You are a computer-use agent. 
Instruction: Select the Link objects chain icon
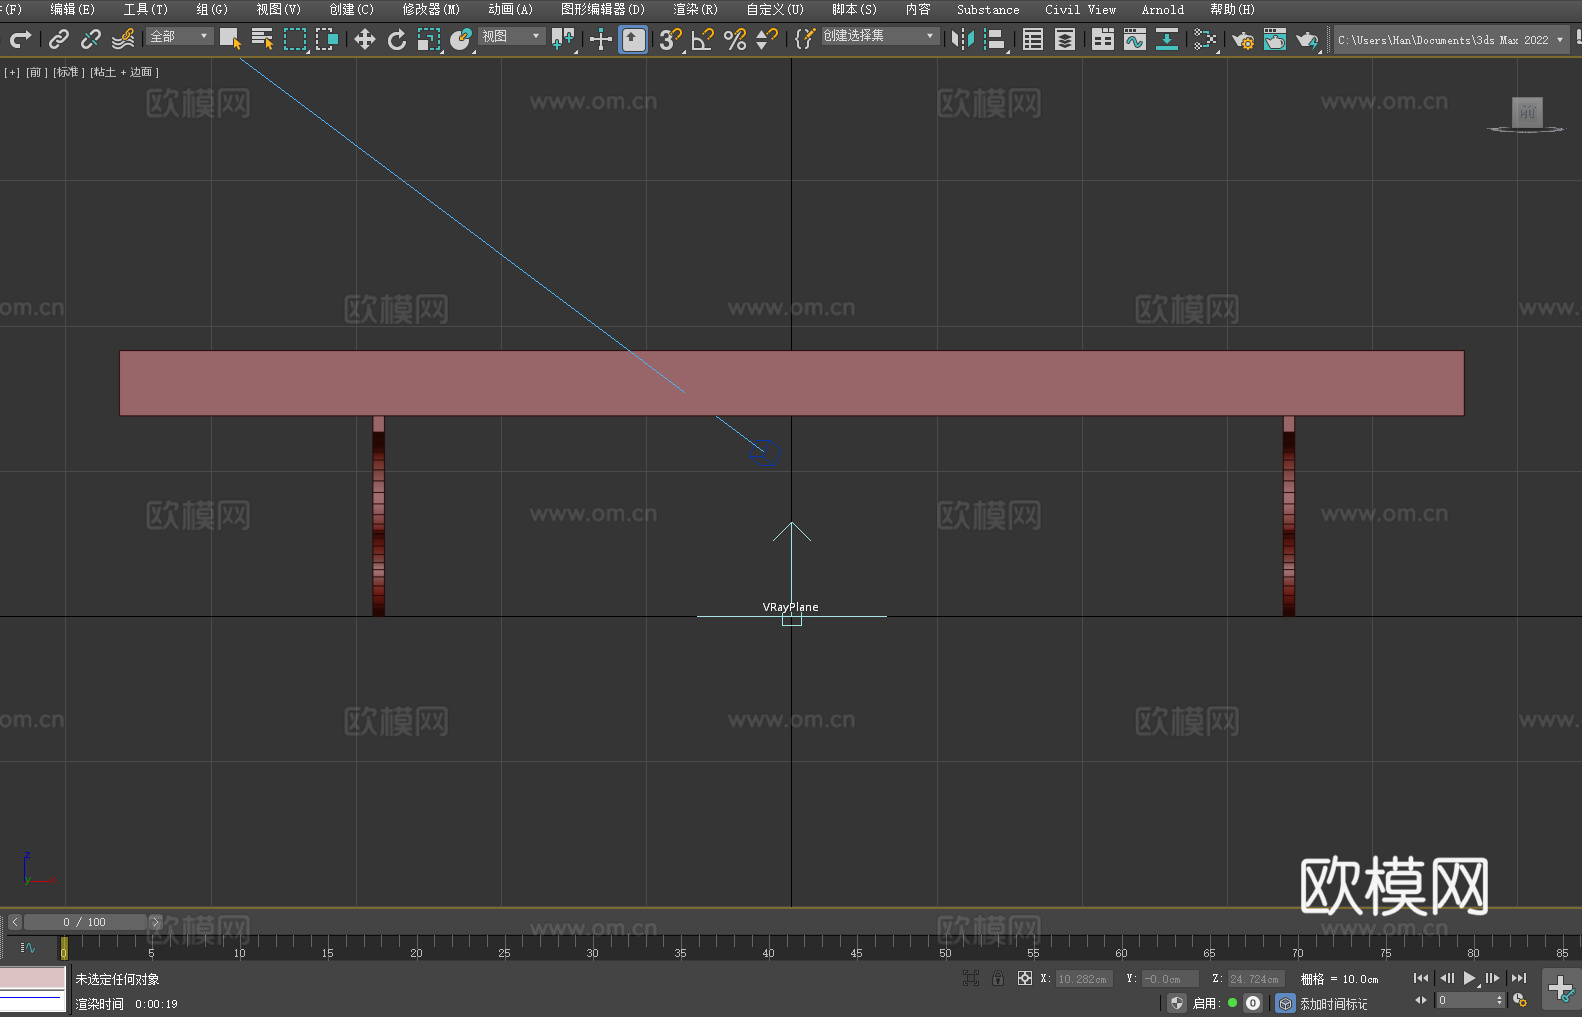(59, 39)
